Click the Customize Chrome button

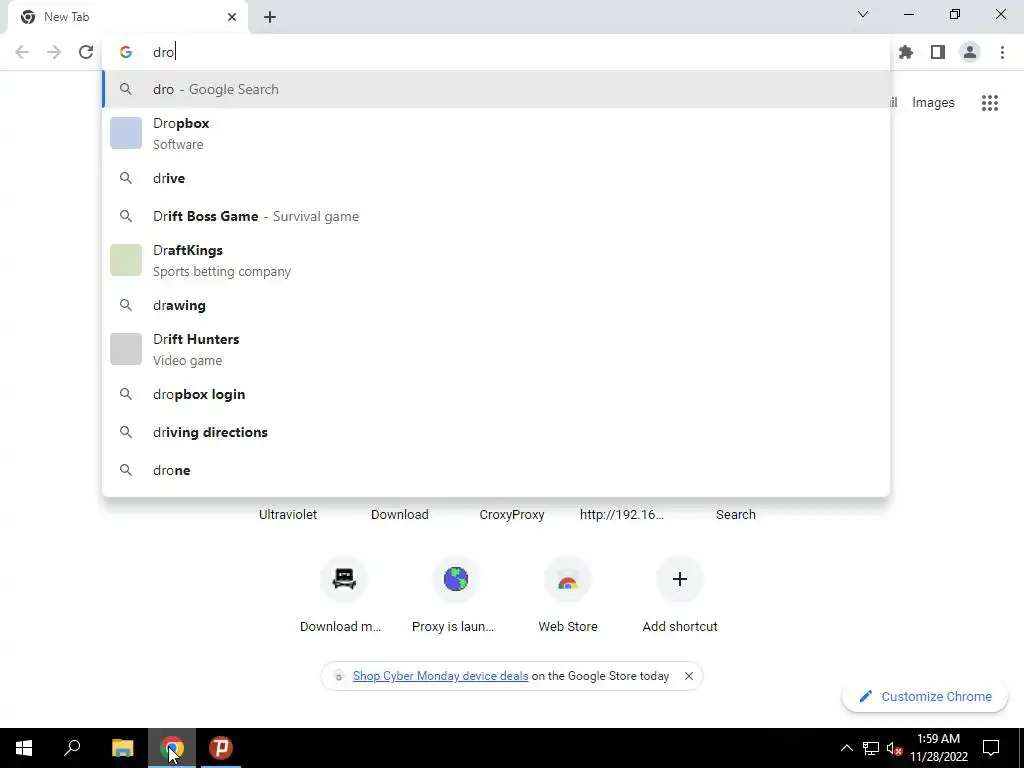pos(925,696)
